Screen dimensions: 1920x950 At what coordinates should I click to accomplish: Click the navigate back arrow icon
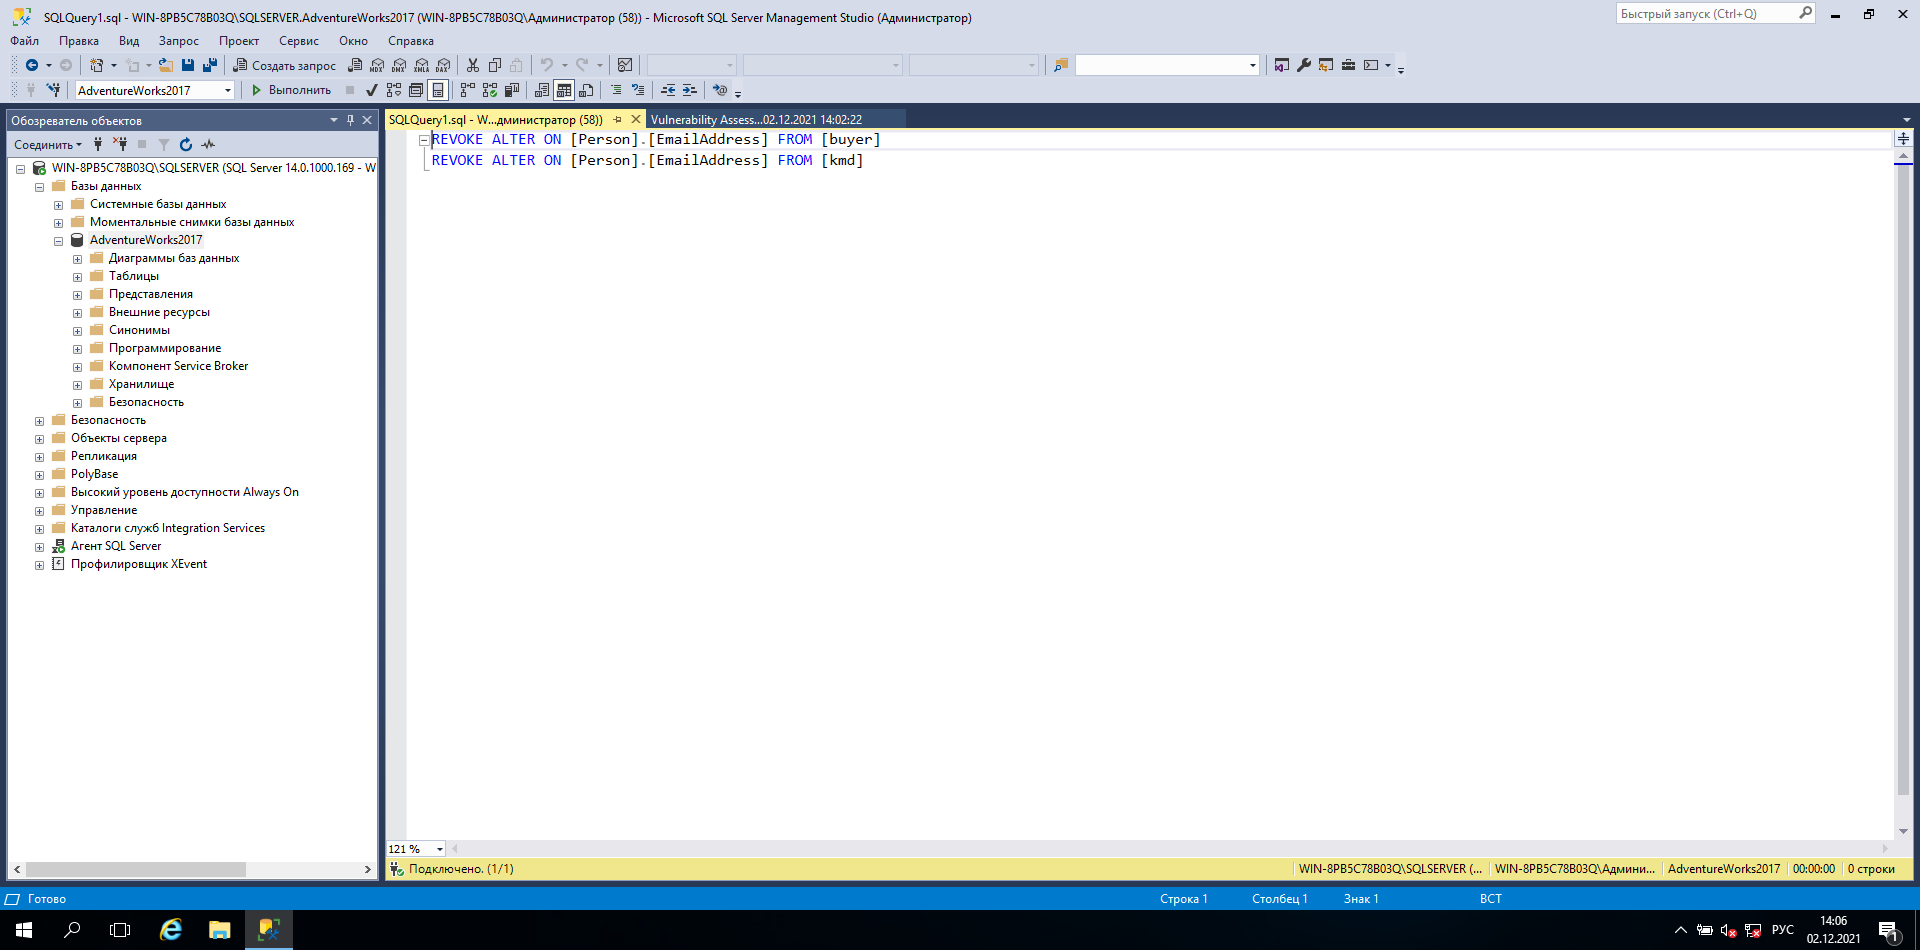tap(32, 65)
